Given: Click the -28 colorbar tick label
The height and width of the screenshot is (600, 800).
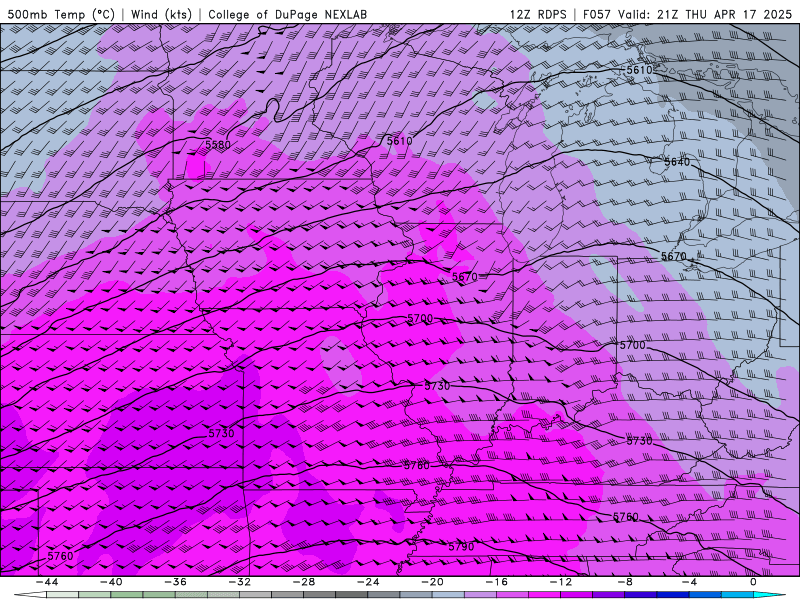Looking at the screenshot, I should click(304, 582).
